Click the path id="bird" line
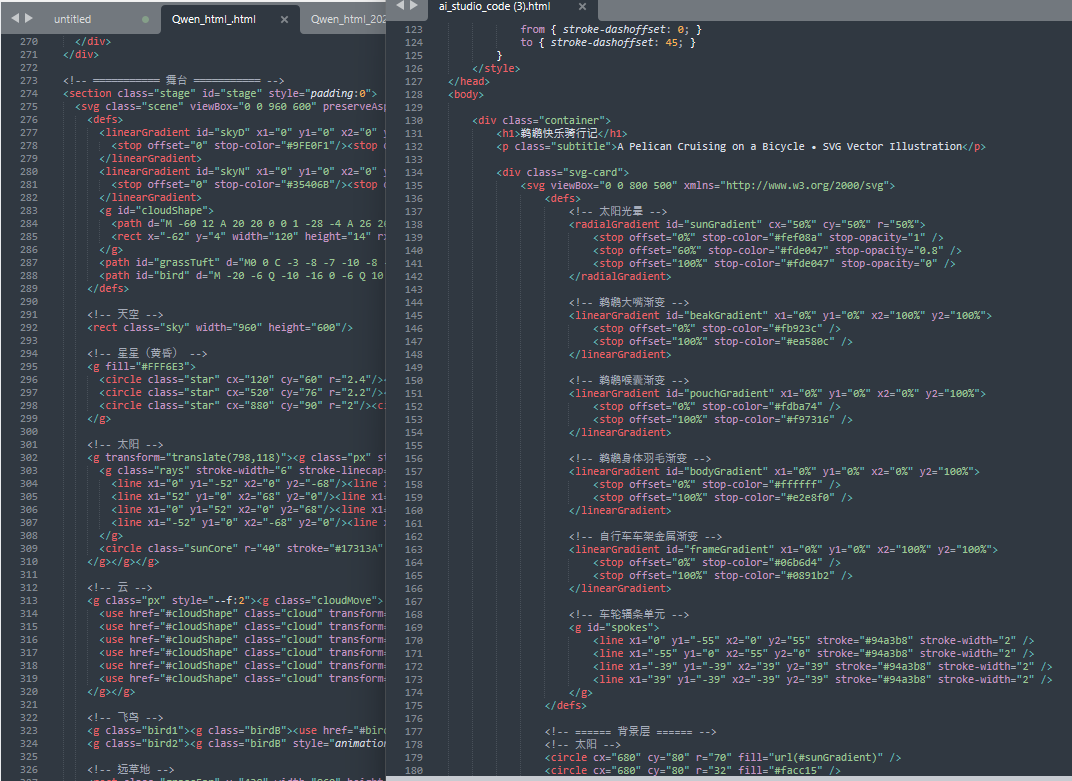Image resolution: width=1072 pixels, height=781 pixels. click(243, 275)
